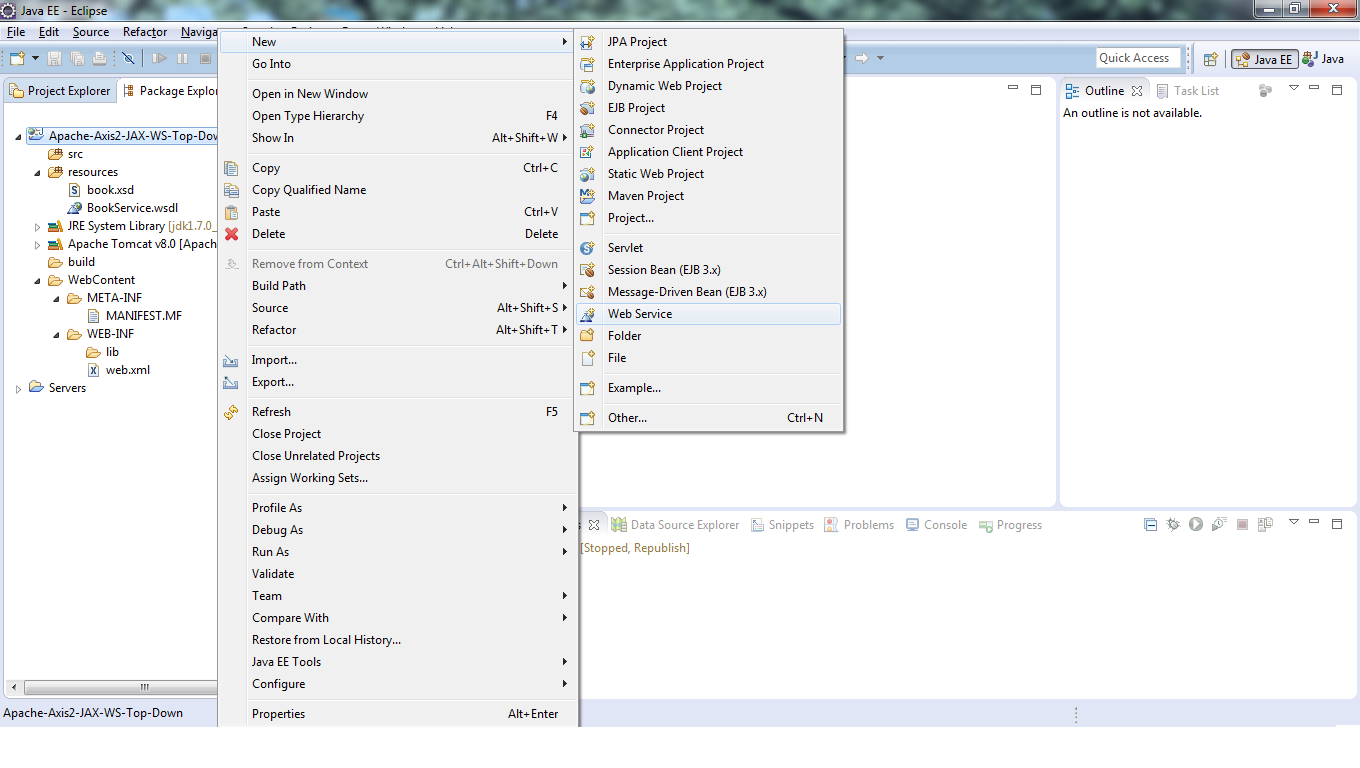Open the Outline view menu triangle
The image size is (1360, 768).
click(1293, 88)
